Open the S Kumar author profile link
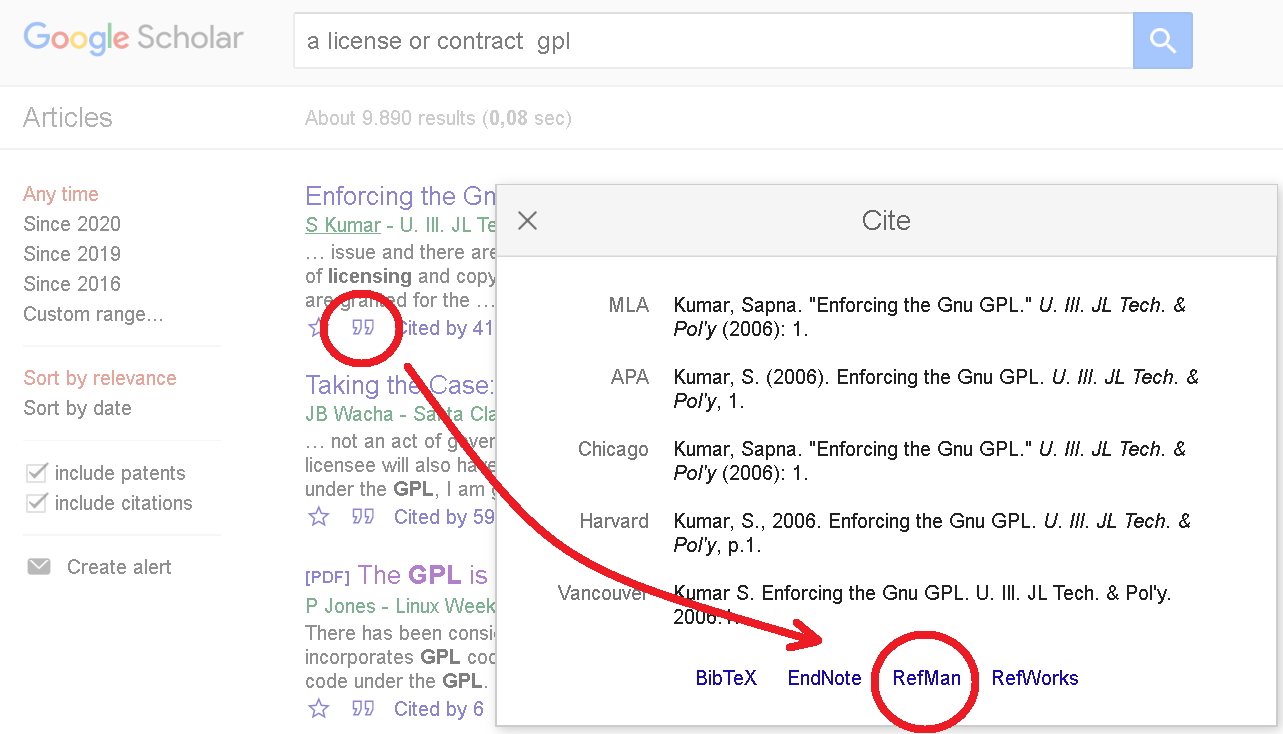 click(343, 225)
